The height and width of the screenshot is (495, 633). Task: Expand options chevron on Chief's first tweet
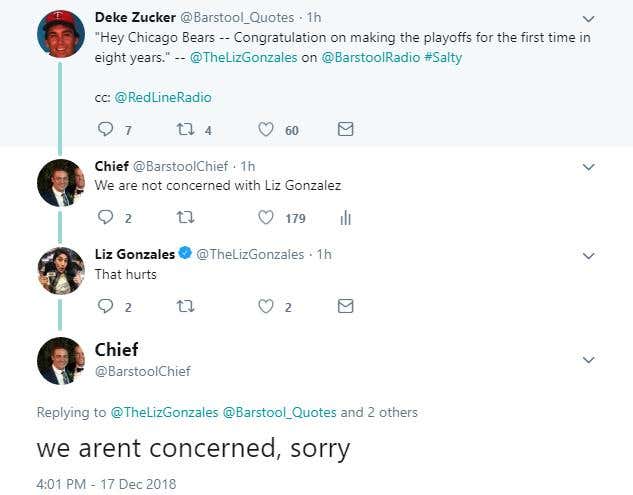coord(588,167)
